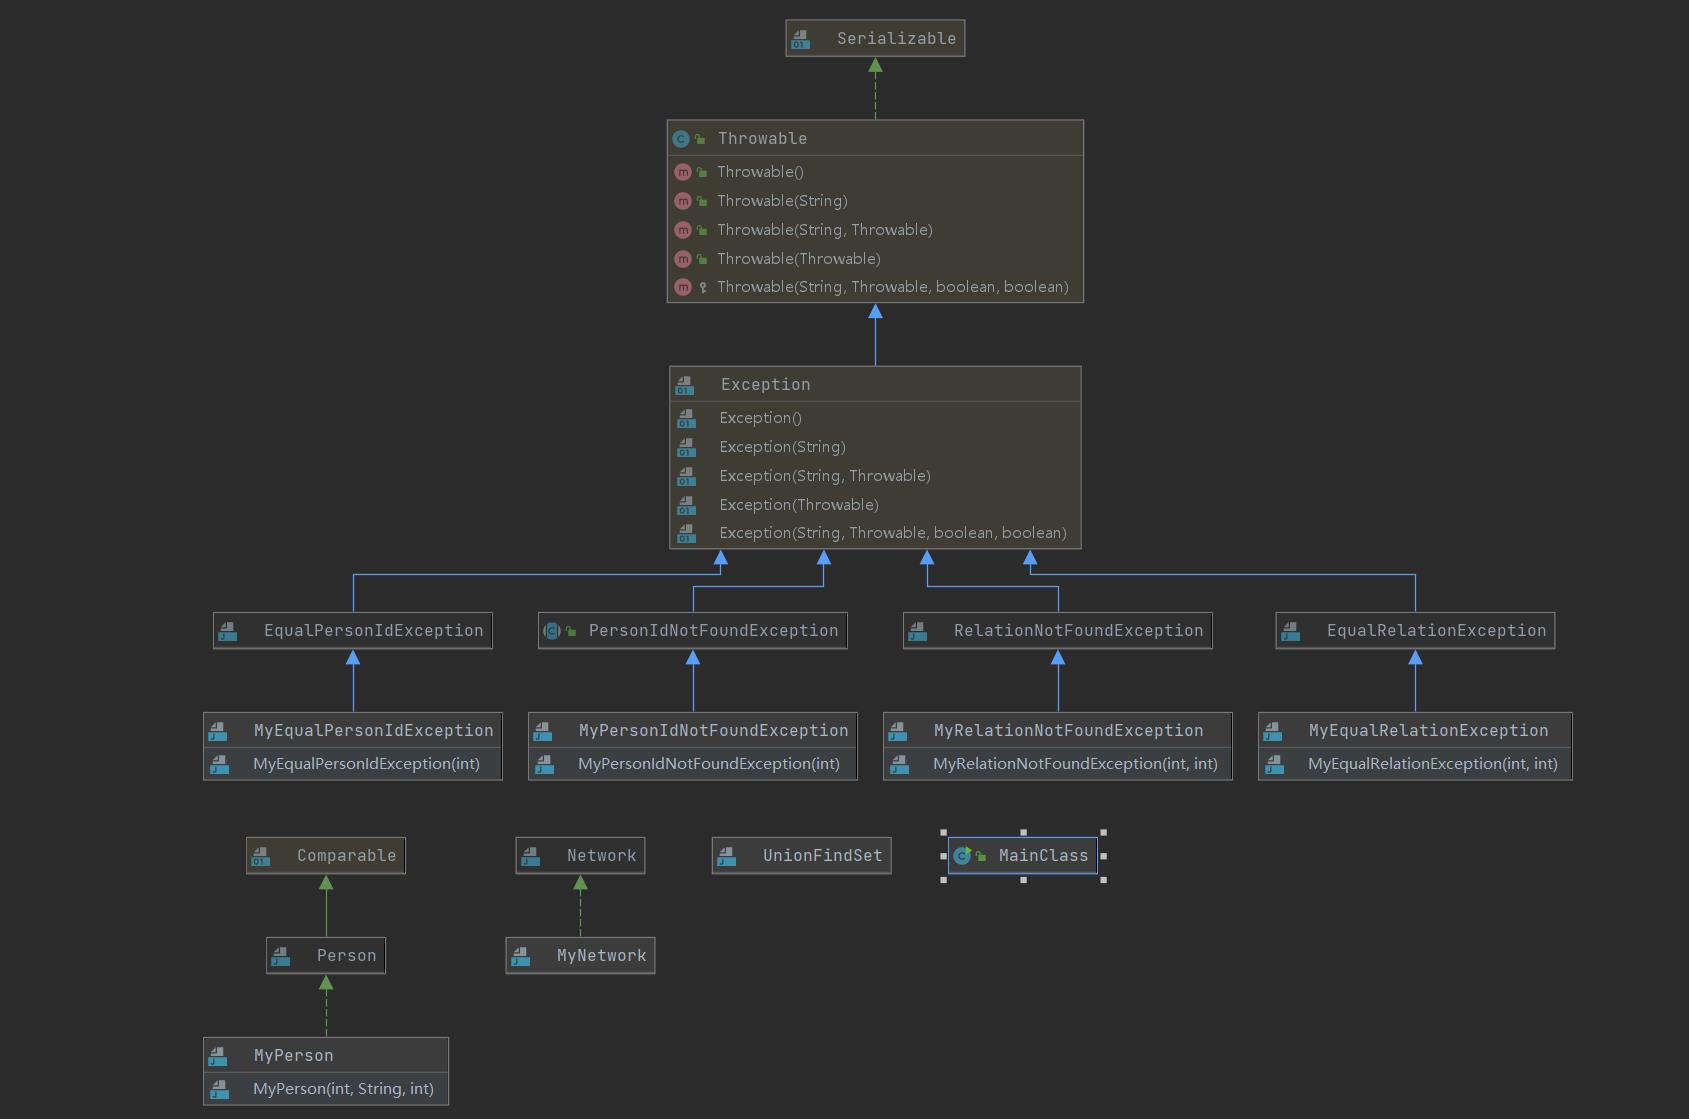This screenshot has width=1689, height=1119.
Task: Click the MyPersonIdNotFoundException title icon
Action: (x=543, y=731)
